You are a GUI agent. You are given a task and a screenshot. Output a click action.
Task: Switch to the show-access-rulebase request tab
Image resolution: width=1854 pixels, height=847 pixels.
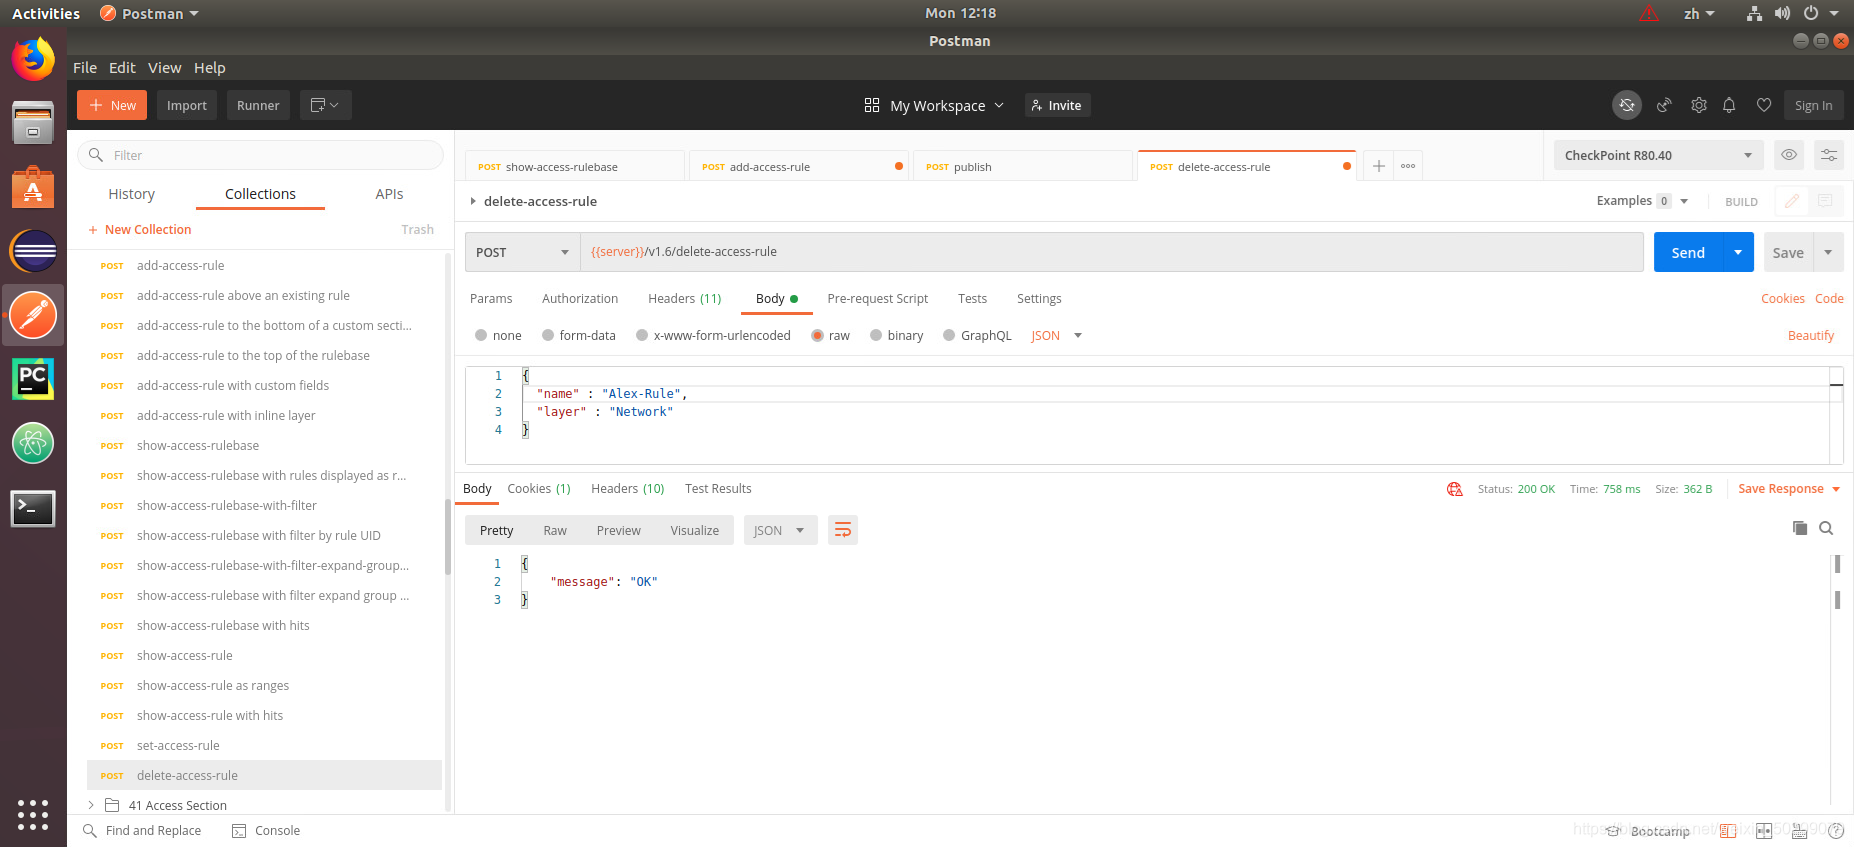tap(575, 166)
